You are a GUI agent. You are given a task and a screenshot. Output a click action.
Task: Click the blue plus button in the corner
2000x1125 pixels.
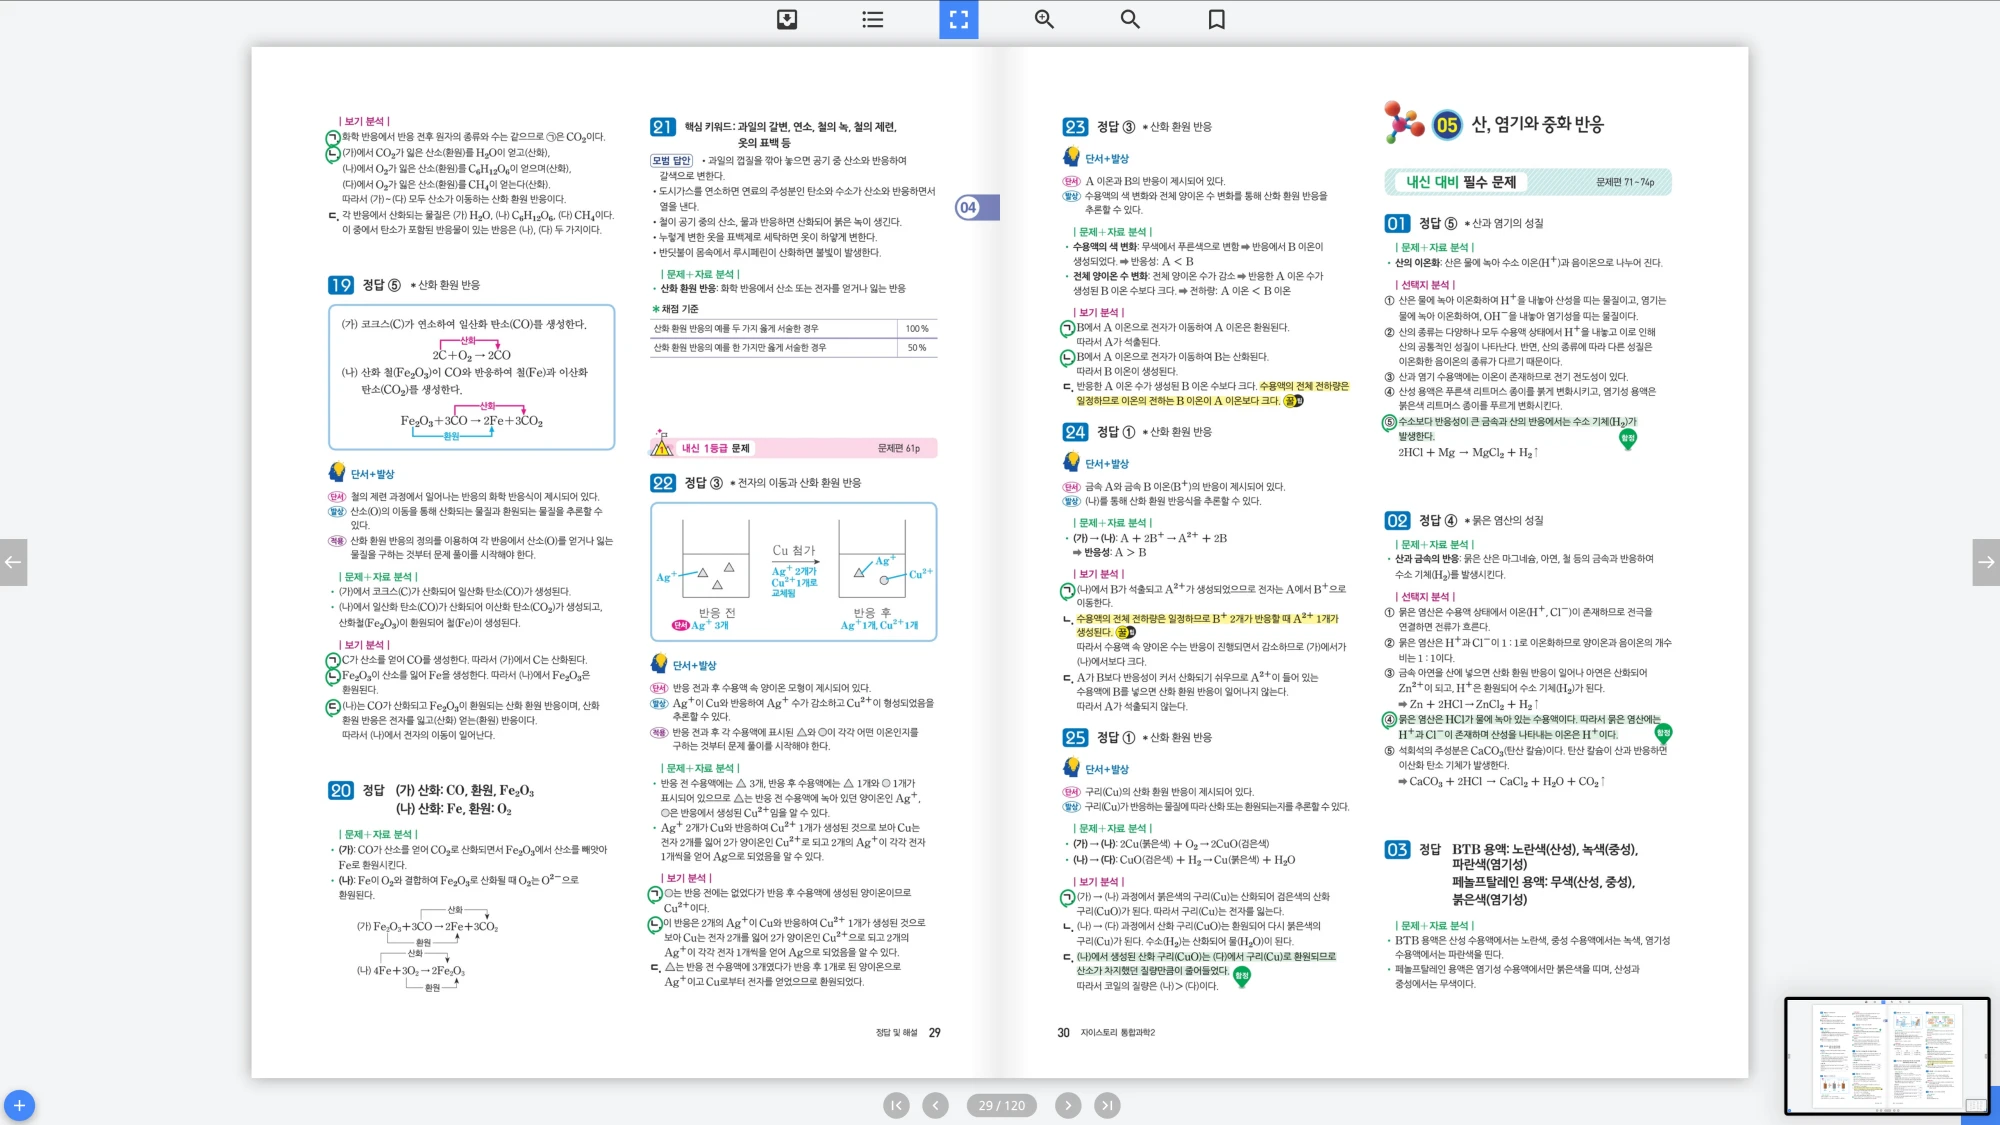pos(19,1105)
